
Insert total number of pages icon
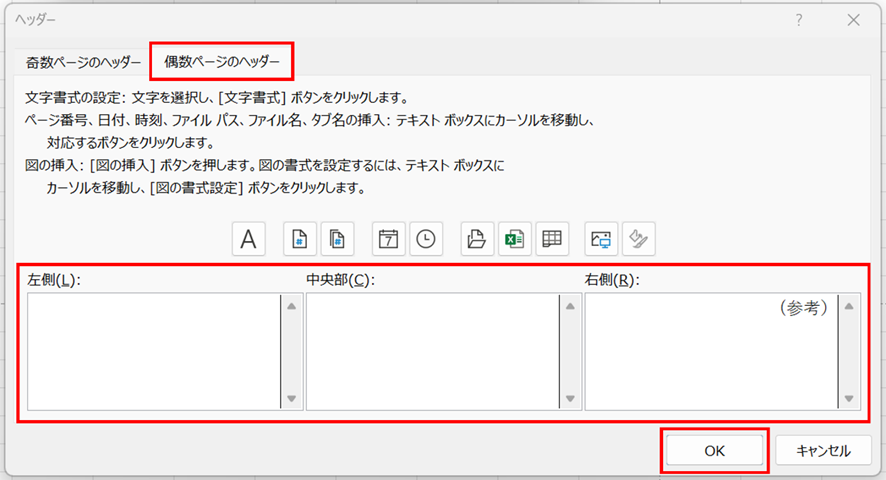338,239
